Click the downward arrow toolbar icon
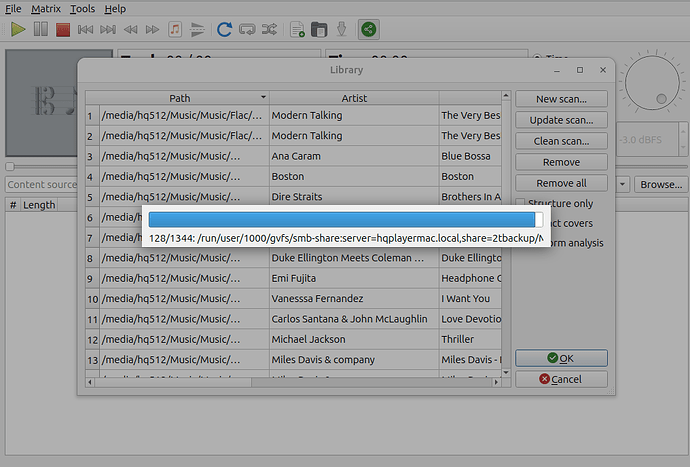This screenshot has width=690, height=467. tap(341, 29)
